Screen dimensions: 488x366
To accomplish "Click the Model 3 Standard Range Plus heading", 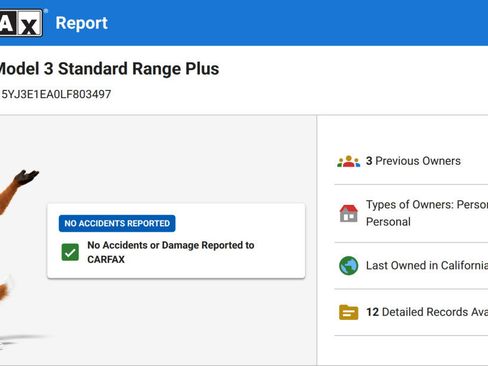I will (x=109, y=69).
